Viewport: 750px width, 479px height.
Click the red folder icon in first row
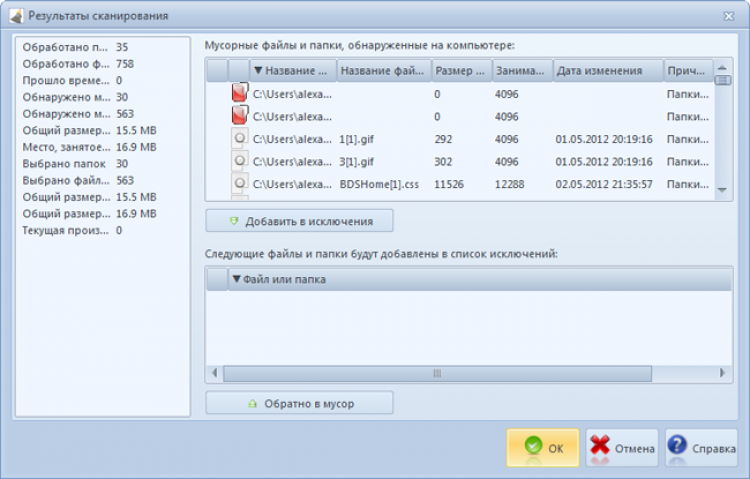point(240,92)
